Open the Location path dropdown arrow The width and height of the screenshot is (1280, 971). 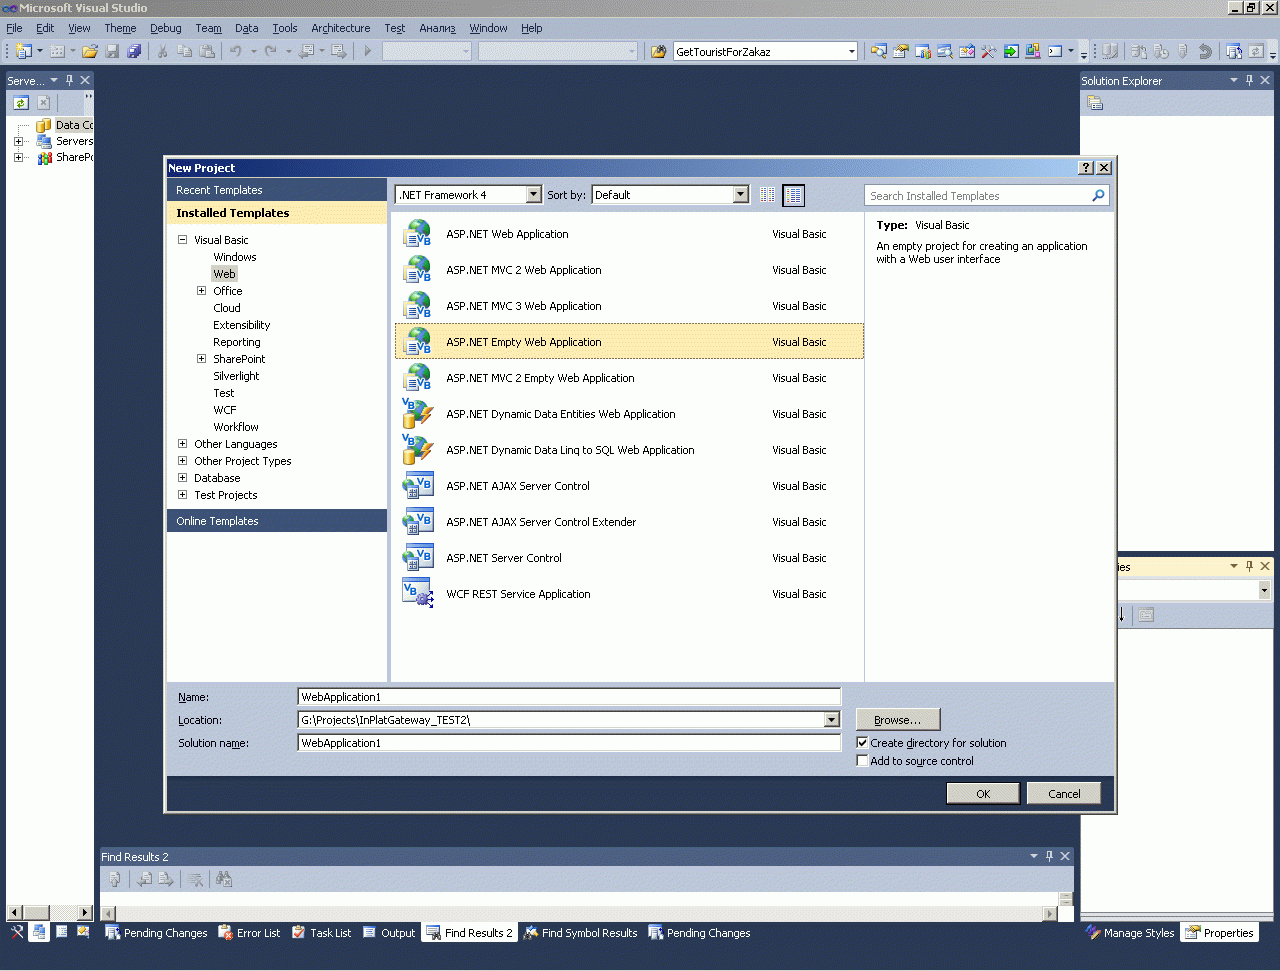pos(832,720)
